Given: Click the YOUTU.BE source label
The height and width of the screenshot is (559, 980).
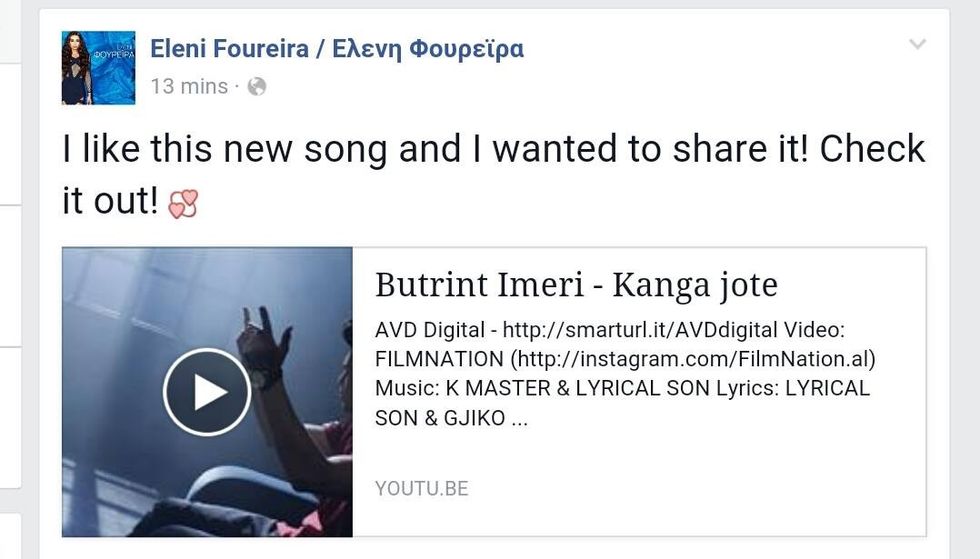Looking at the screenshot, I should pos(421,489).
